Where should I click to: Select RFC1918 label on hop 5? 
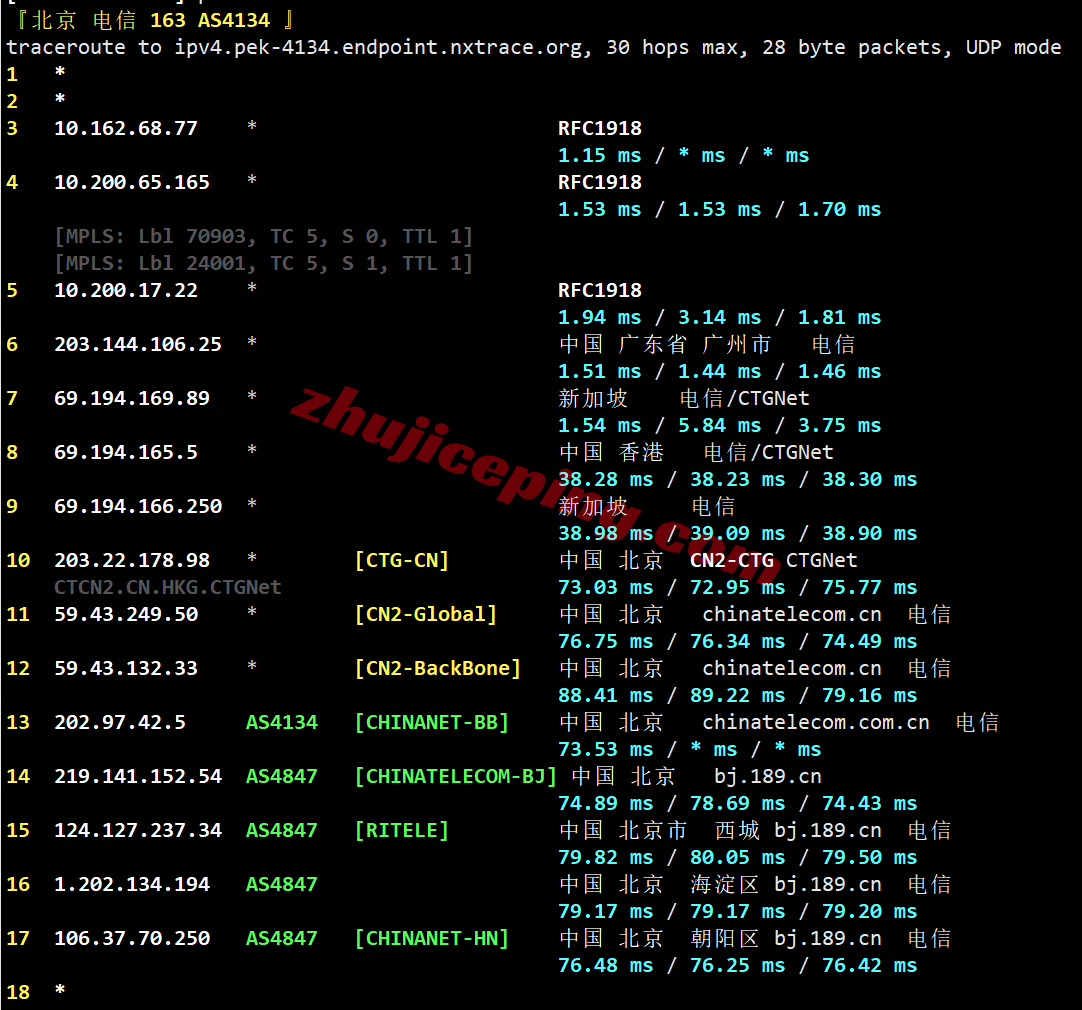point(600,290)
